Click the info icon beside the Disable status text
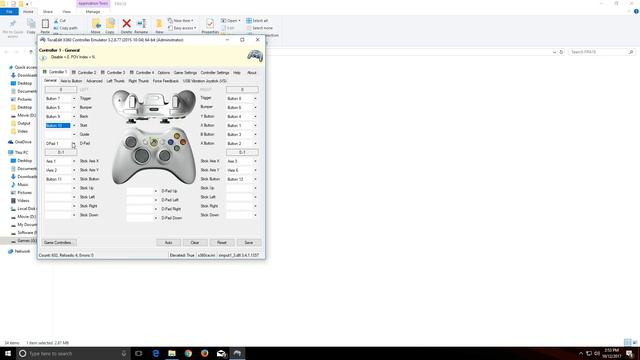This screenshot has width=640, height=360. click(x=44, y=58)
